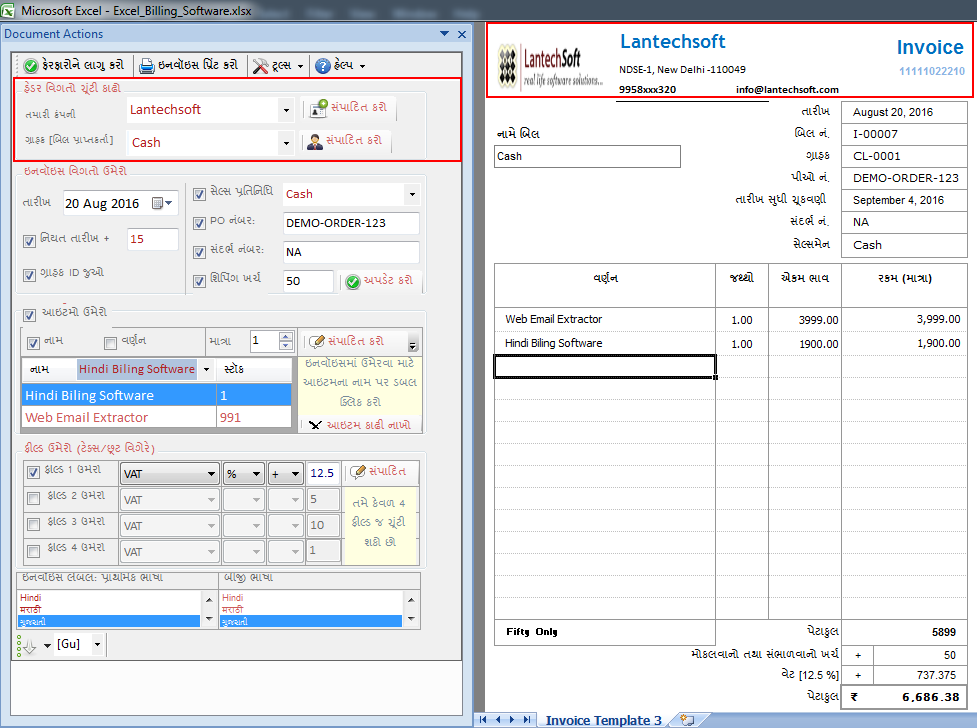This screenshot has height=728, width=977.
Task: Disable the field 1 add checkbox
Action: [x=34, y=472]
